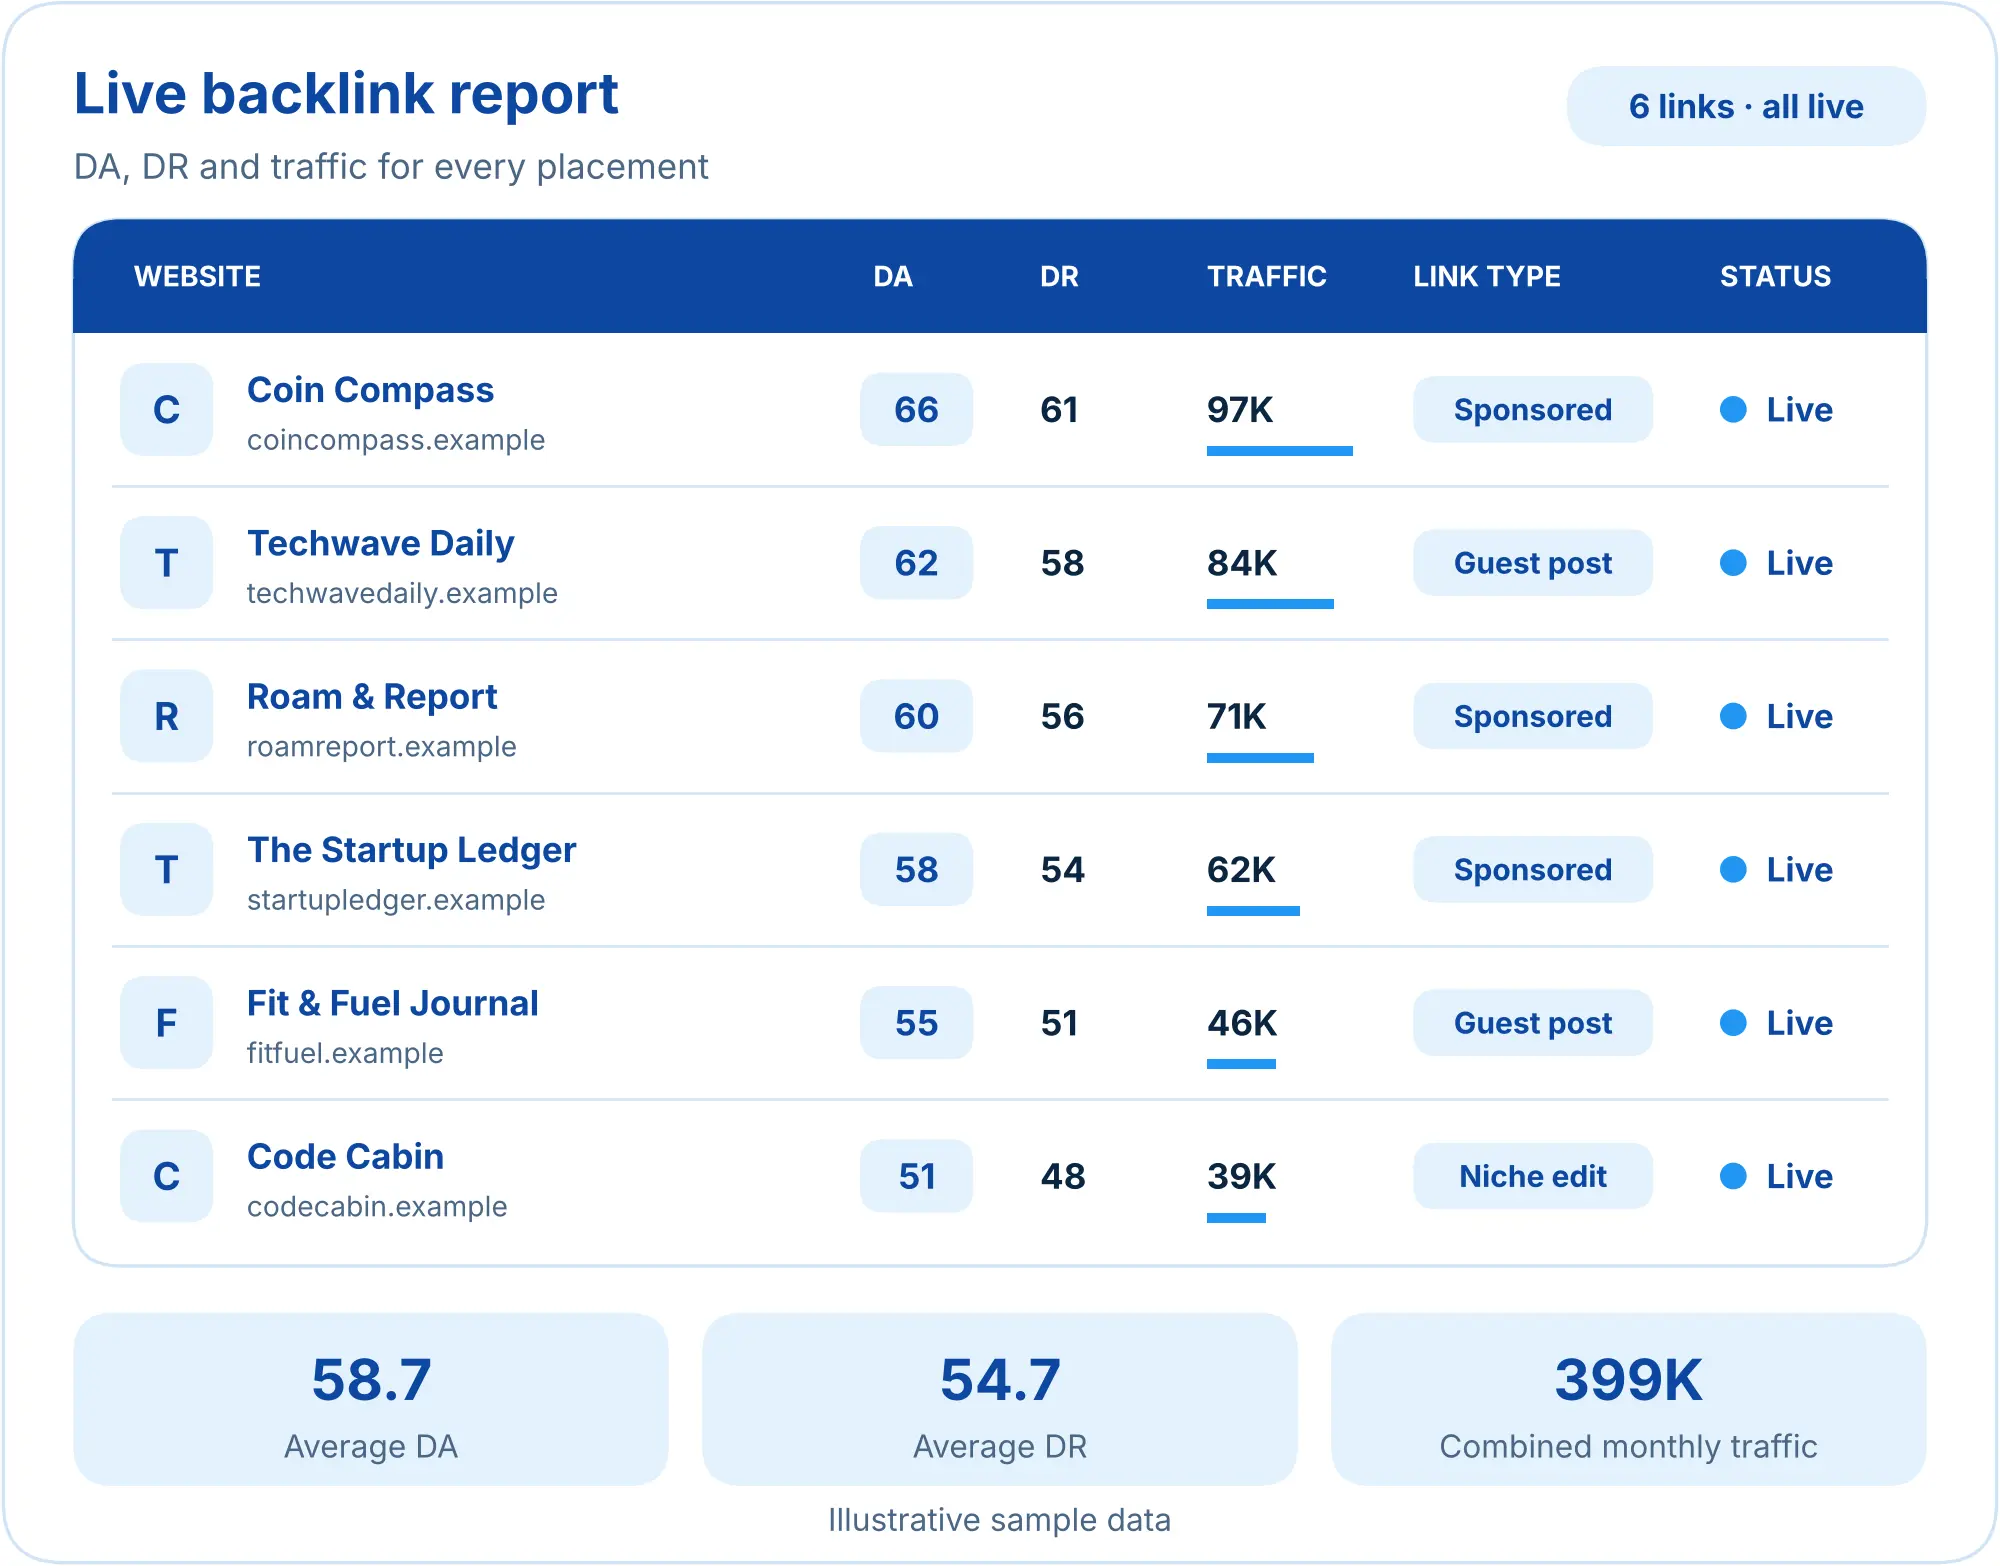Click the 58.7 Average DA card
The width and height of the screenshot is (2000, 1566).
tap(371, 1399)
